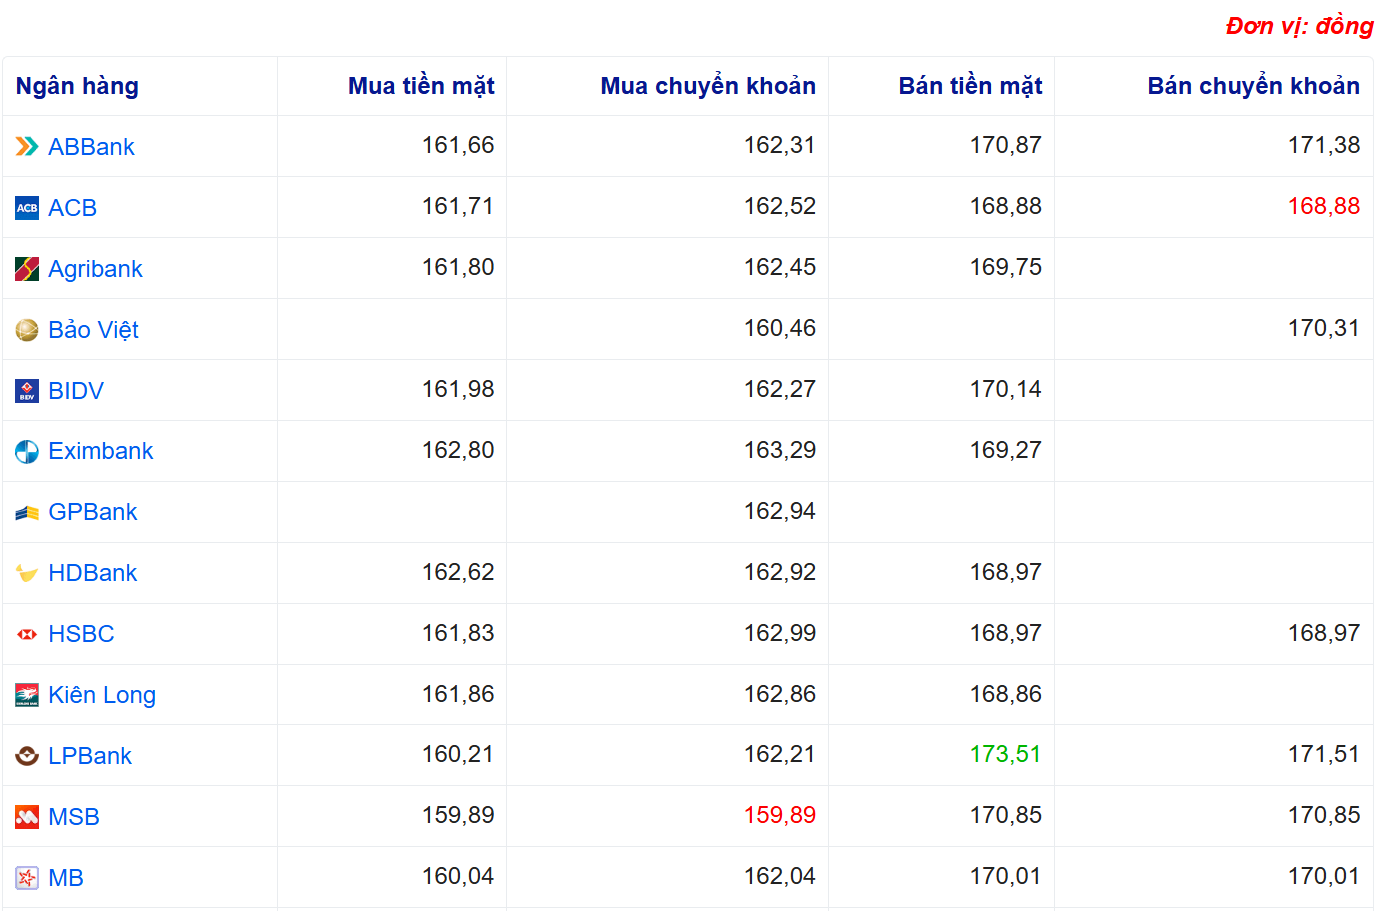
Task: Sort by Mua tiền mặt column header
Action: point(421,86)
